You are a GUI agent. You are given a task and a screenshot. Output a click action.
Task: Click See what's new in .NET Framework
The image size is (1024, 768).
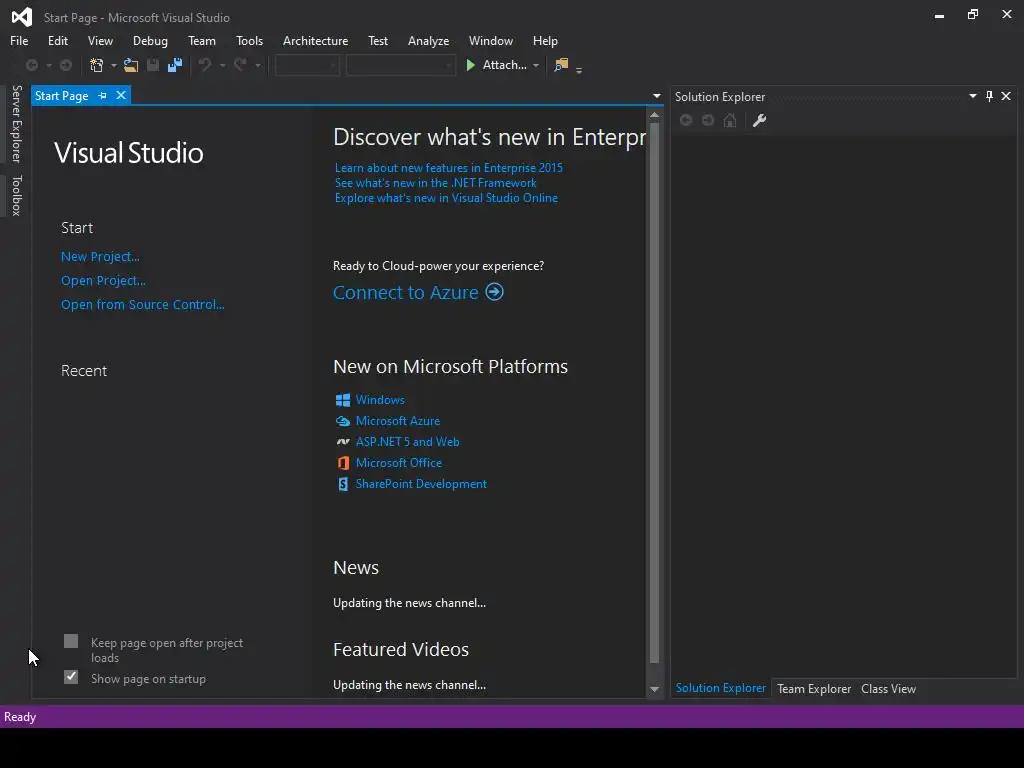436,183
